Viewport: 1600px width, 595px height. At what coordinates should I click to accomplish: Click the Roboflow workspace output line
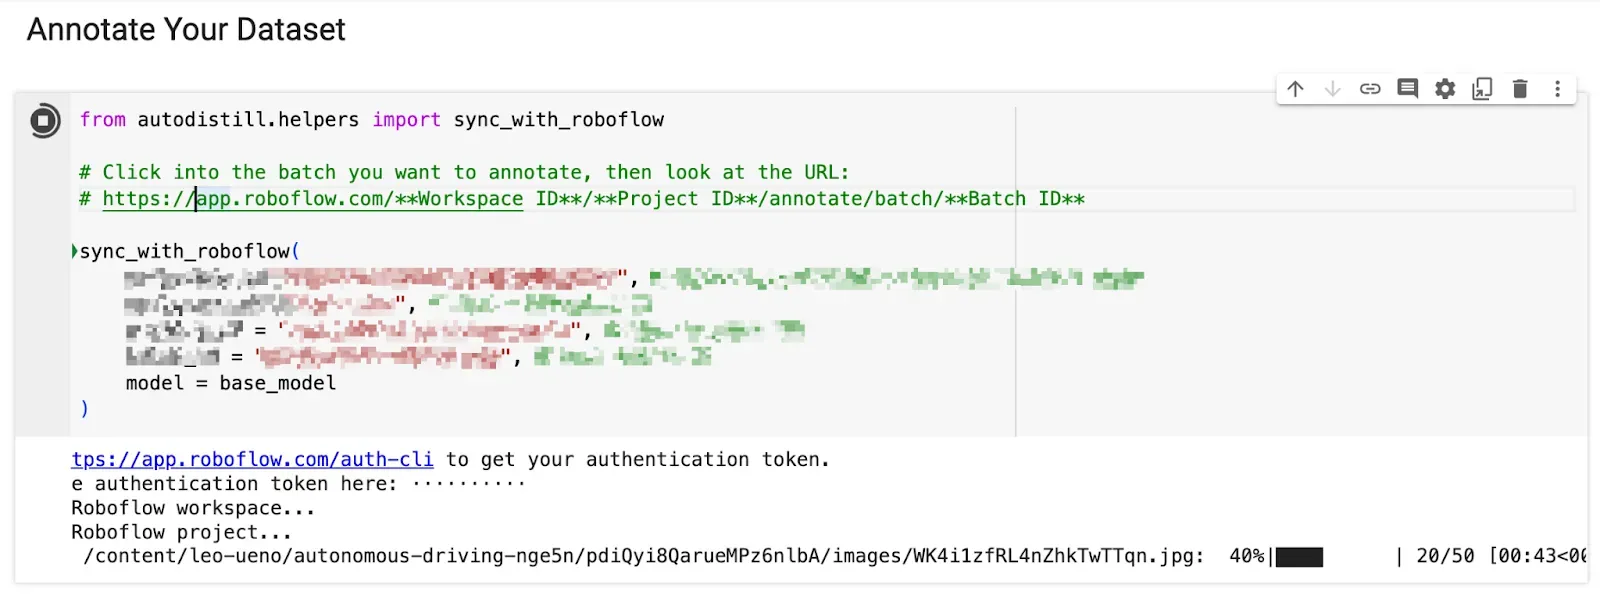(x=190, y=507)
